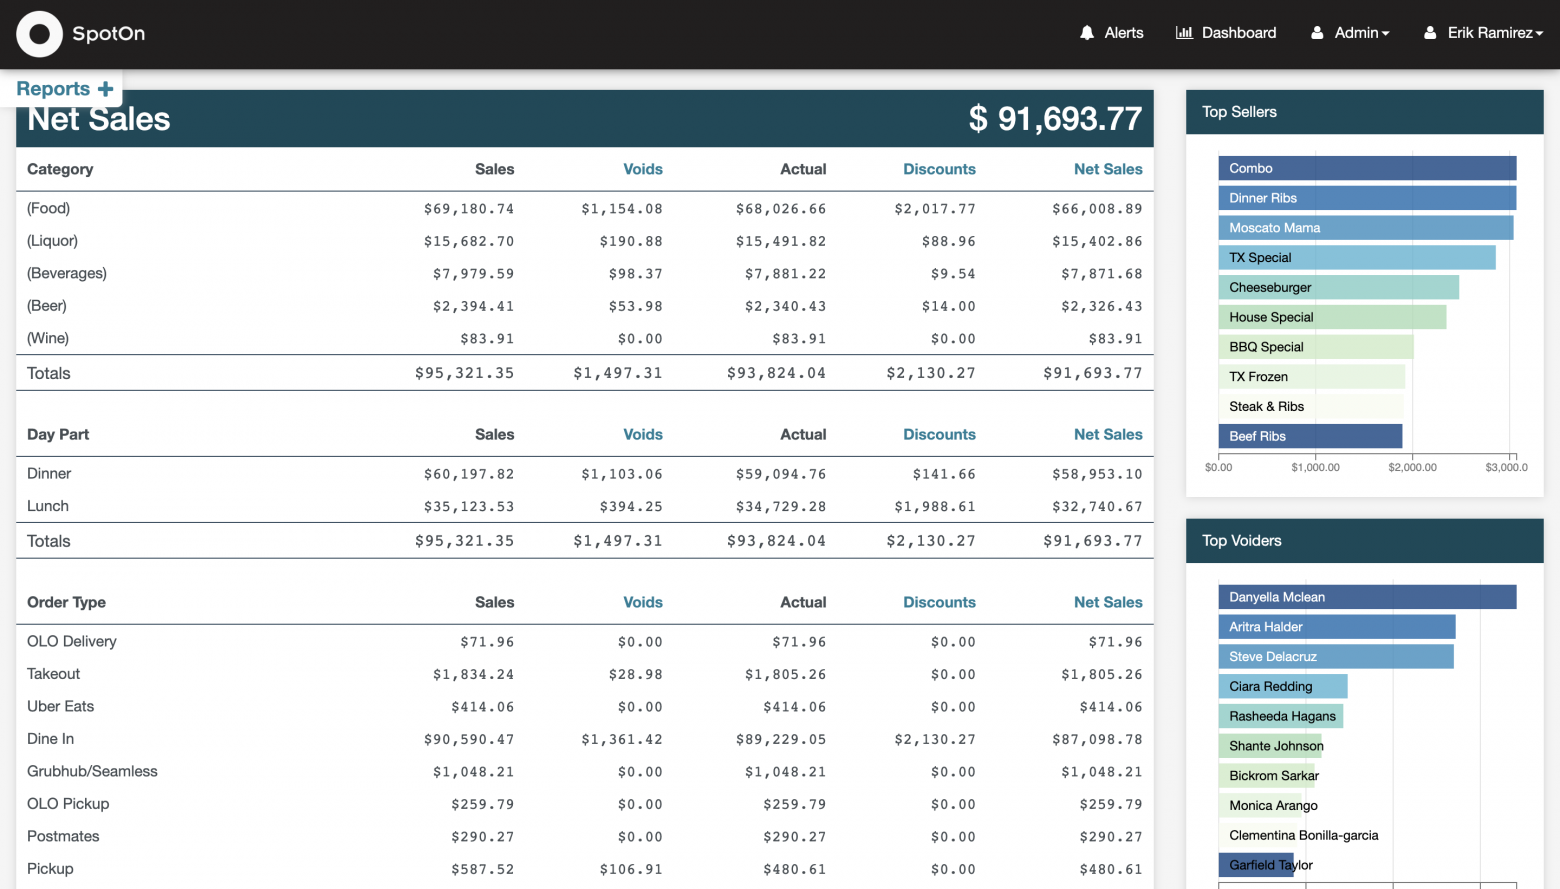Open Alerts from the top navigation
The image size is (1560, 889).
[x=1123, y=33]
